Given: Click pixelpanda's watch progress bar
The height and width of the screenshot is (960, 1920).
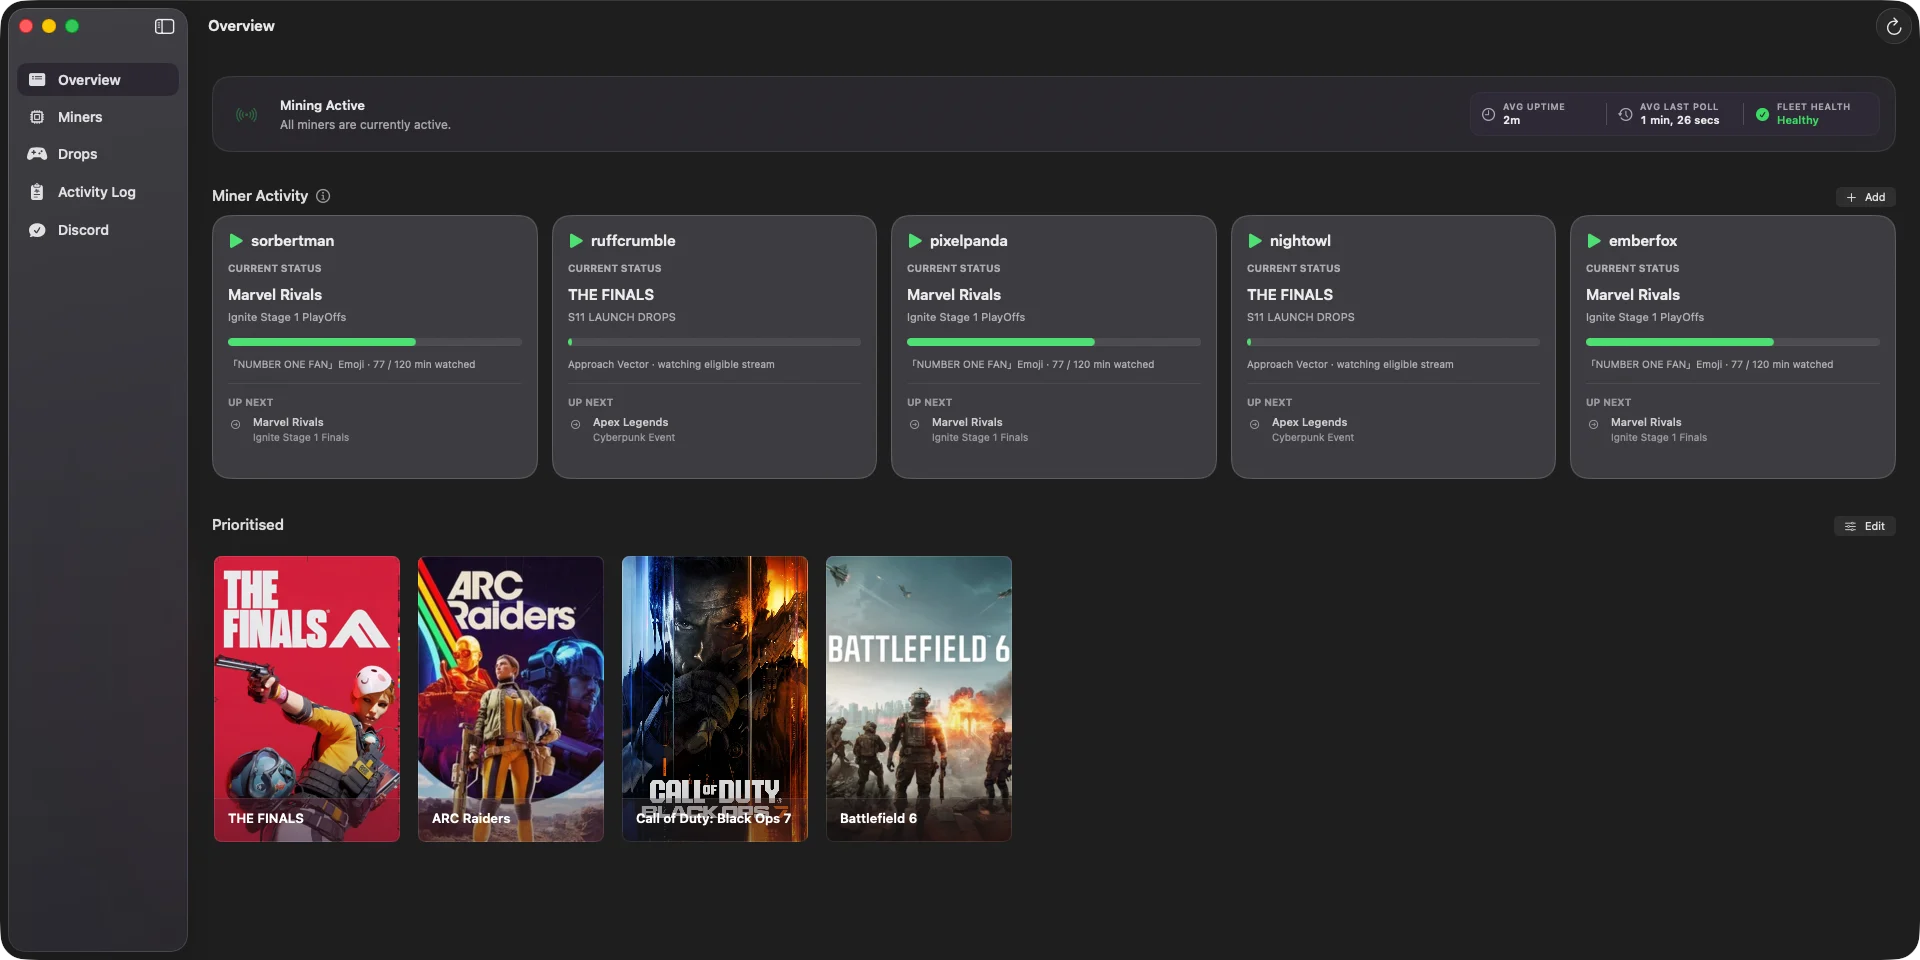Looking at the screenshot, I should [x=1054, y=342].
